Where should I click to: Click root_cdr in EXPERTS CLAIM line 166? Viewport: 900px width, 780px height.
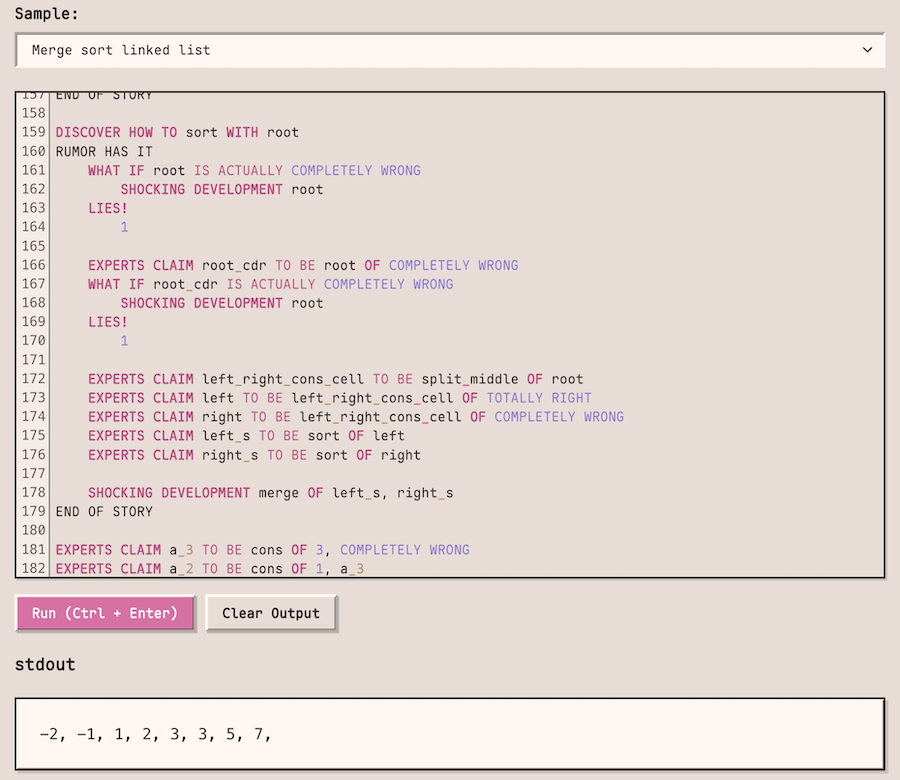(234, 265)
